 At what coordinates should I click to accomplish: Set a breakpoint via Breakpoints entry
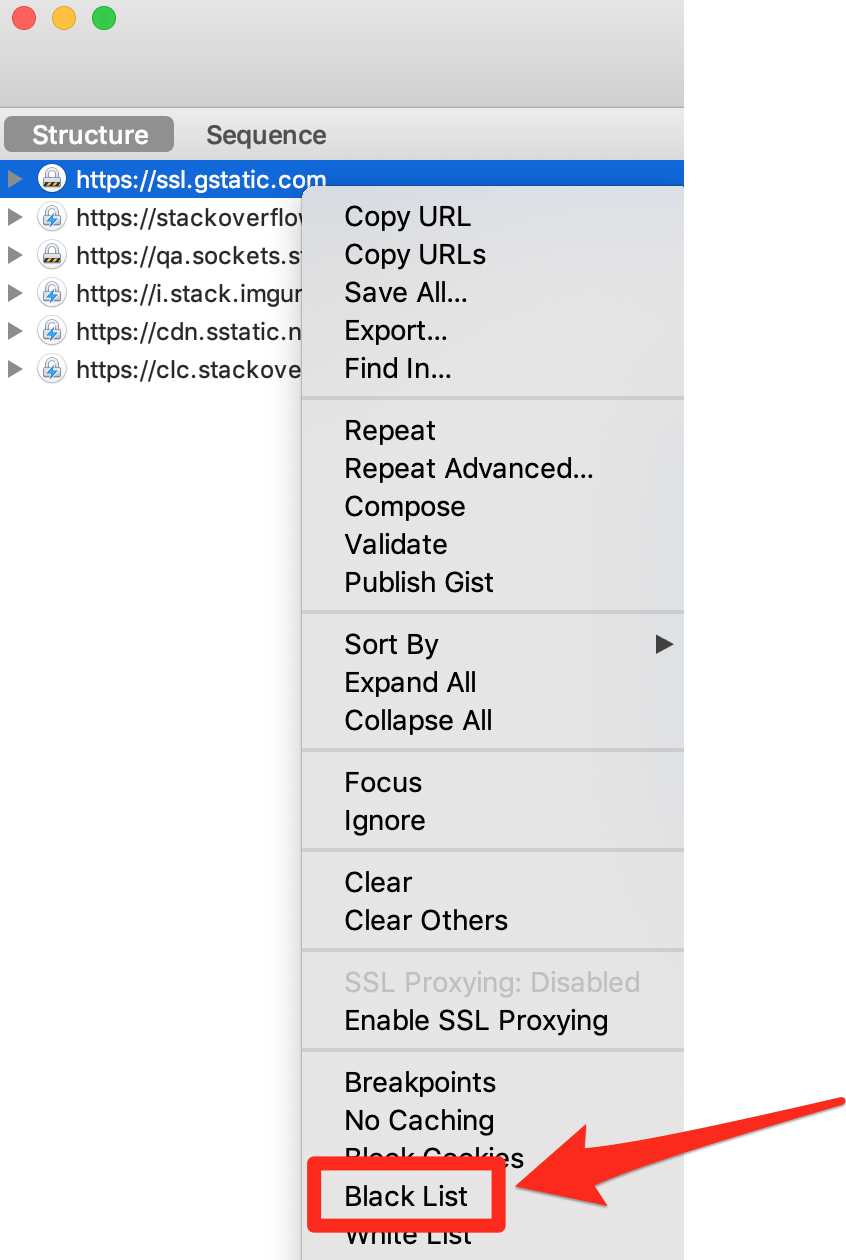click(x=420, y=1082)
